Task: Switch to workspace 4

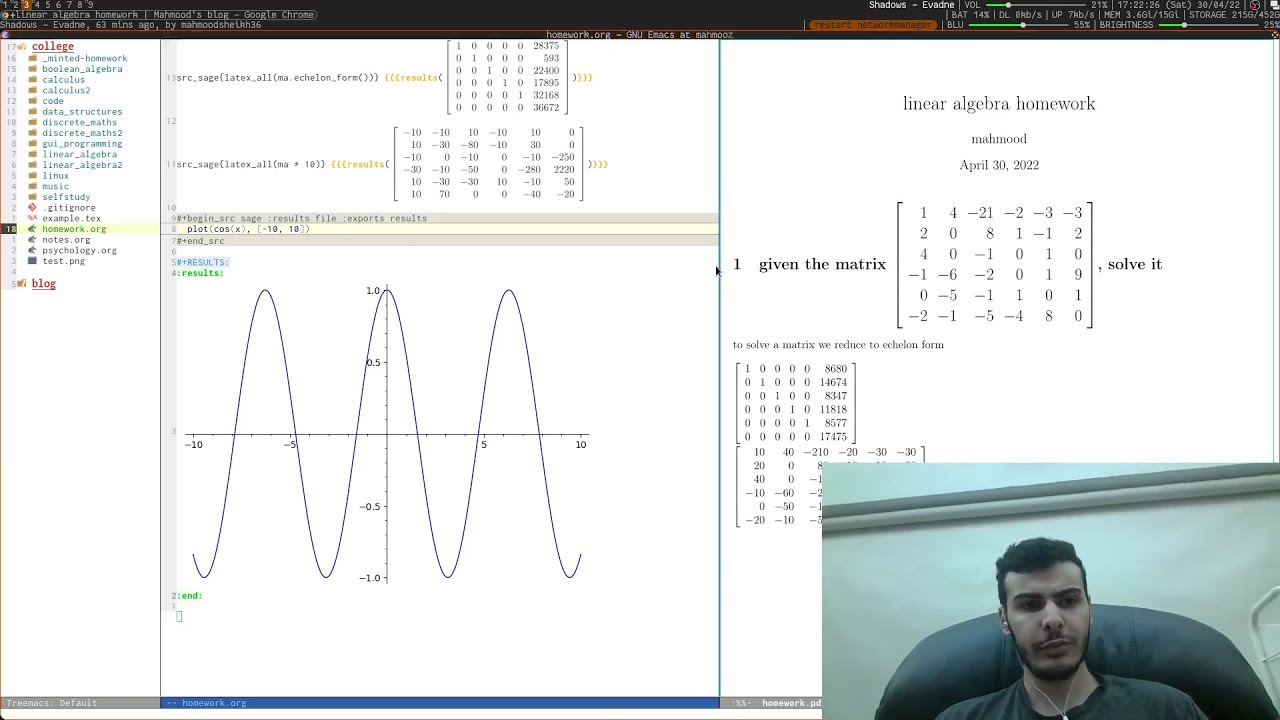Action: point(37,5)
